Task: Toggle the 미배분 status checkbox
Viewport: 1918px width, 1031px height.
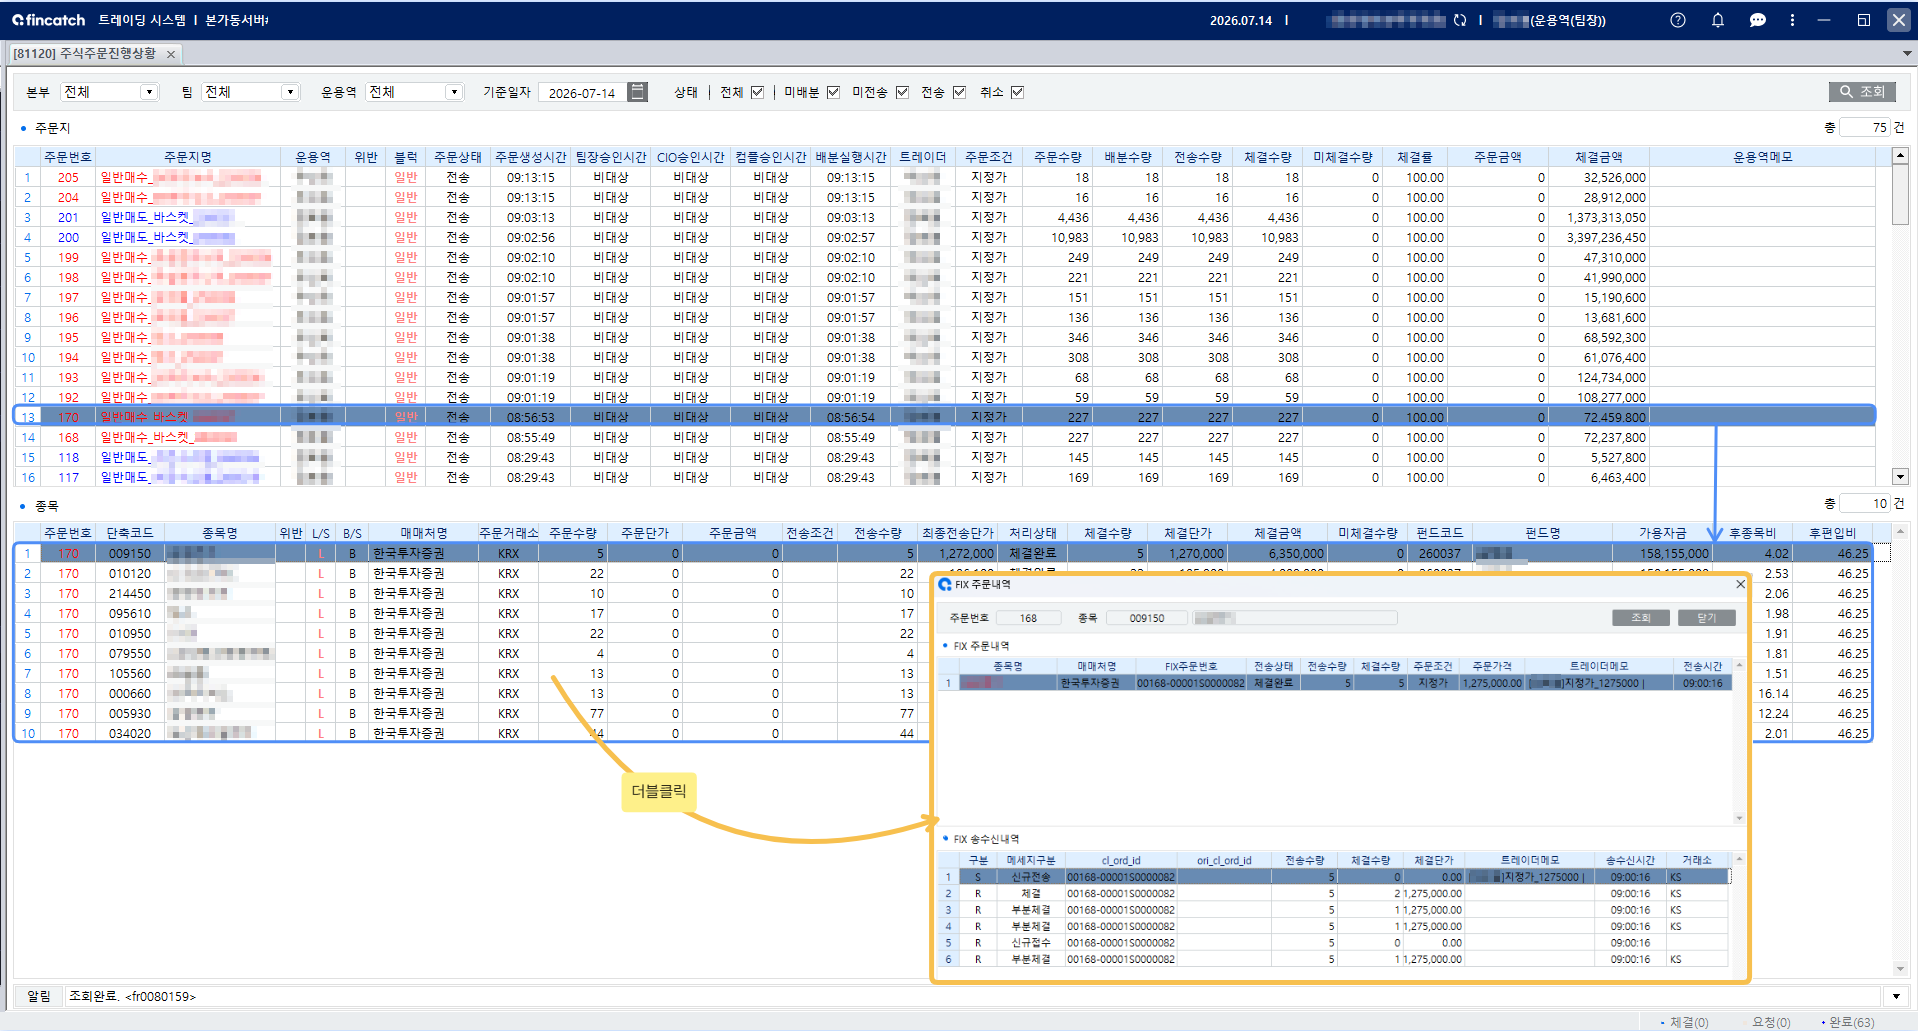Action: (833, 92)
